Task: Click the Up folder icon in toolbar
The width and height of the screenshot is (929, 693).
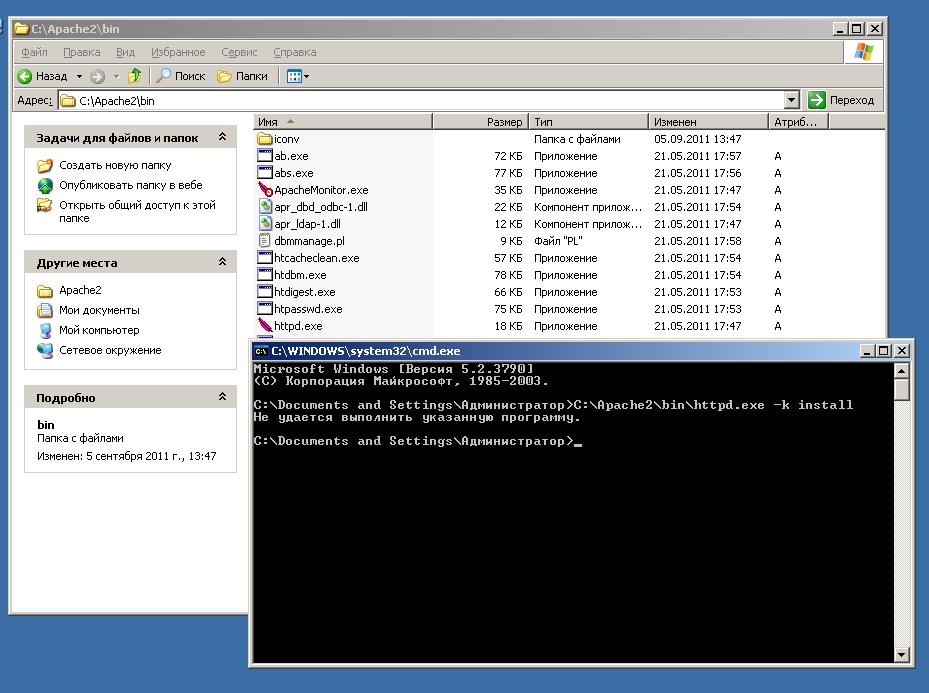Action: click(x=134, y=76)
